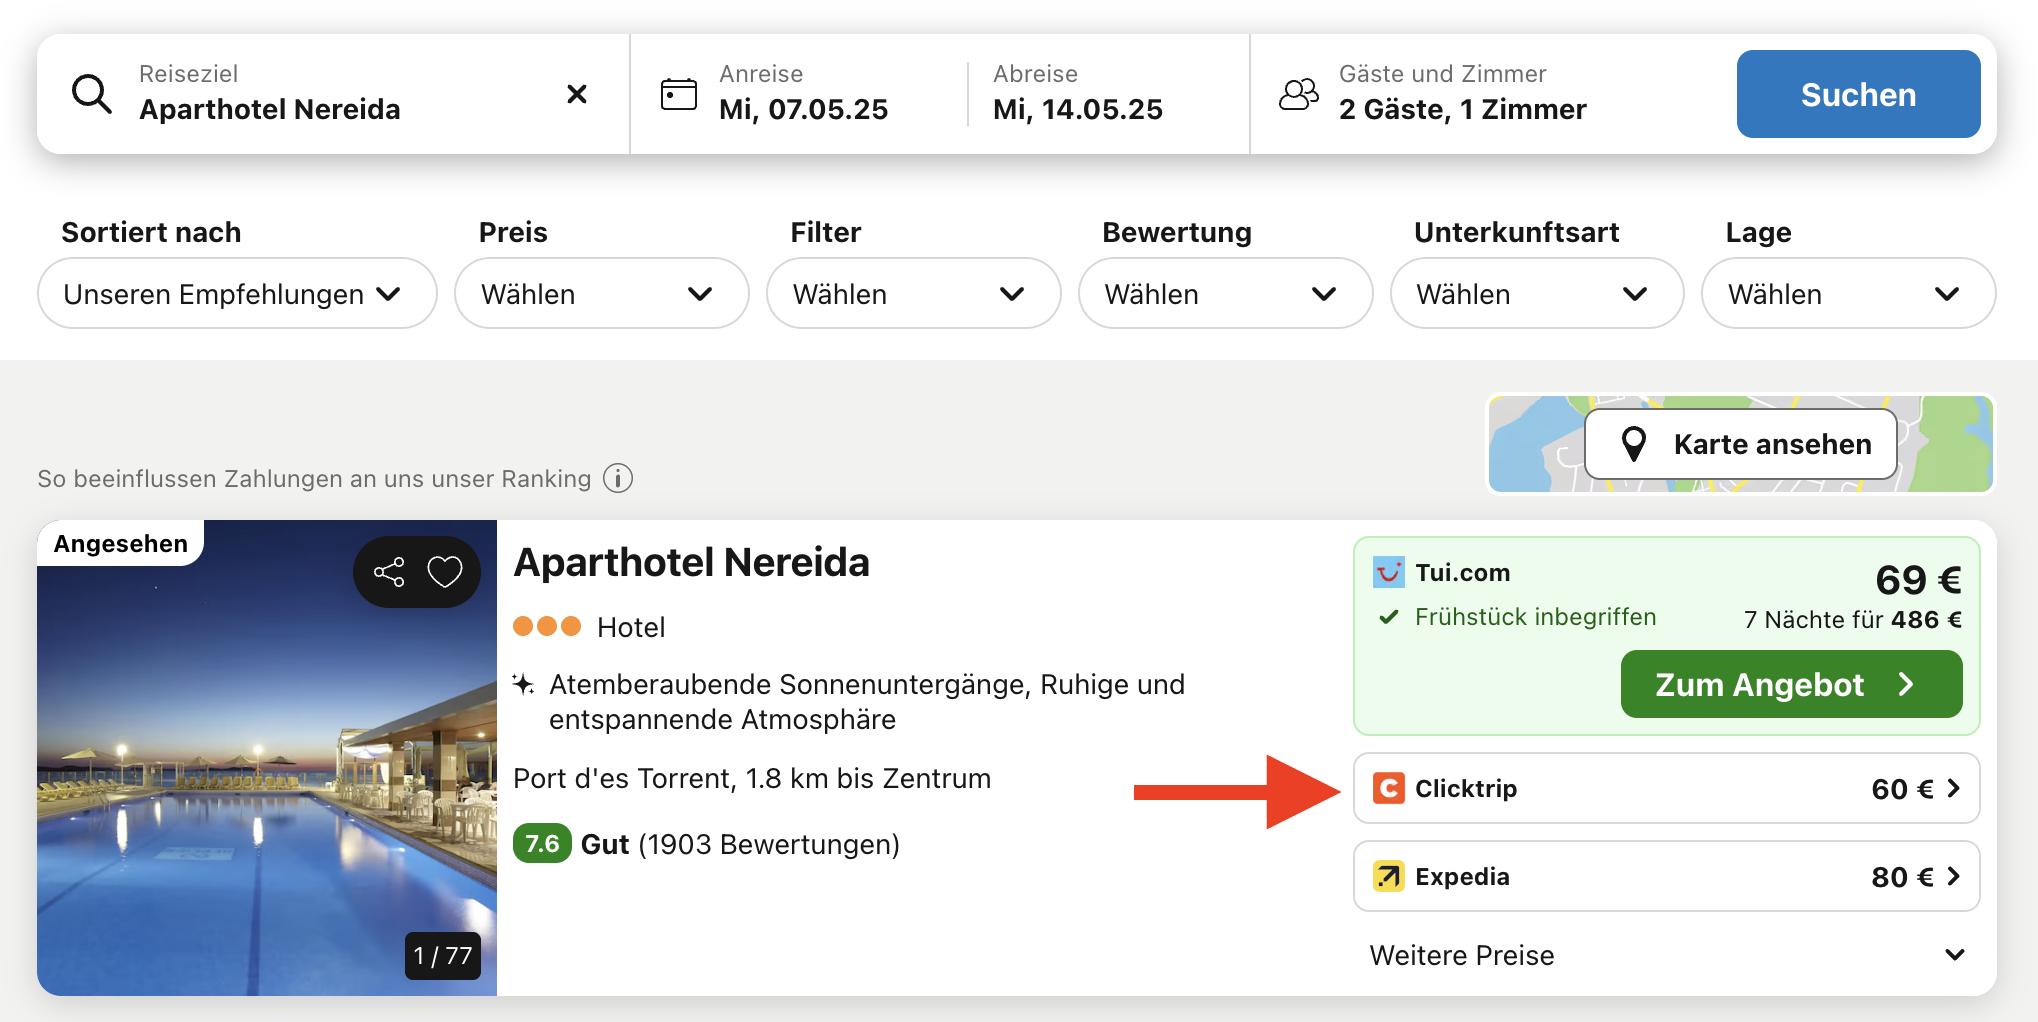Expand Weitere Preise section
This screenshot has height=1022, width=2038.
click(1666, 955)
